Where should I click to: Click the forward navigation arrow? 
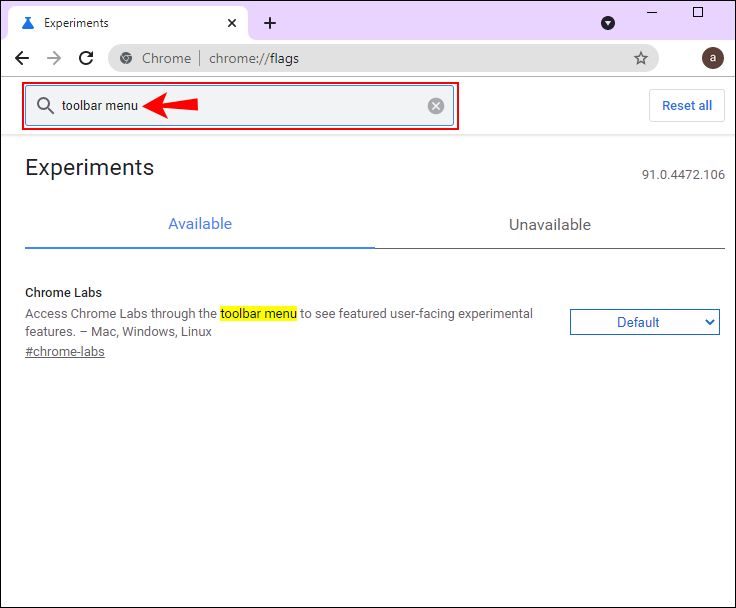[54, 58]
